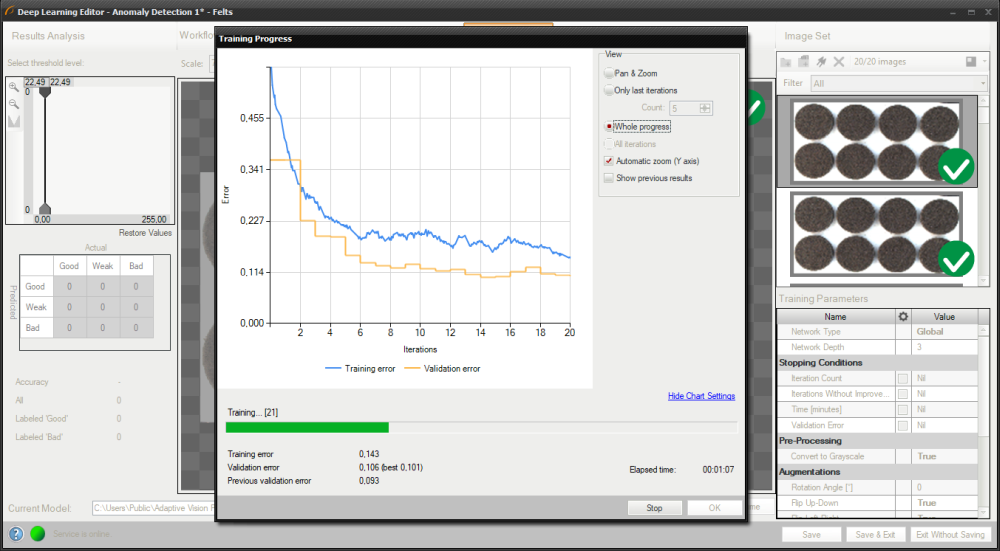
Task: Click the top threshold slider handle
Action: pos(43,91)
